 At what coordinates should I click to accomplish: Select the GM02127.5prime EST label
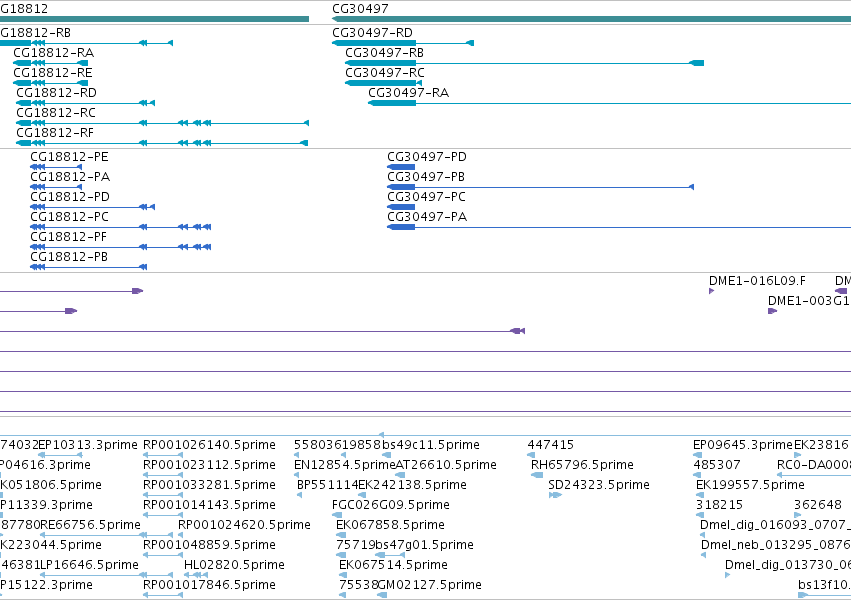point(429,585)
